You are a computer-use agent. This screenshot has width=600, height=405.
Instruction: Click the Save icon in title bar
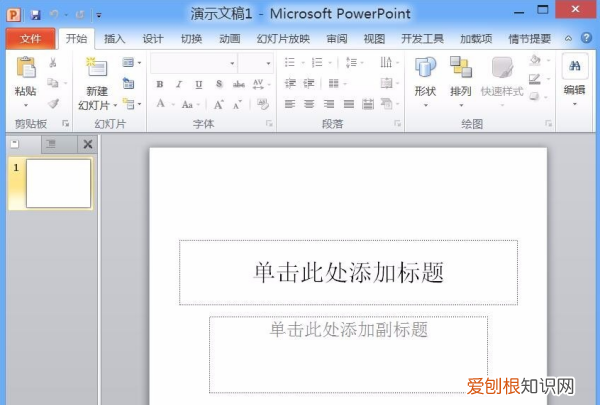[x=36, y=15]
